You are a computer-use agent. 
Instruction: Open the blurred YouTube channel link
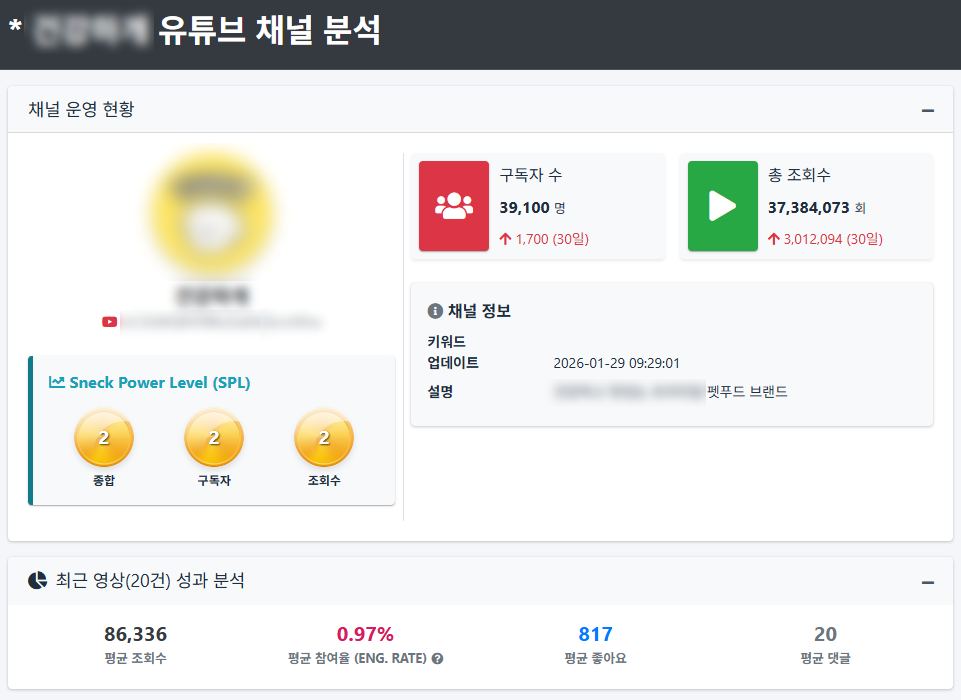click(222, 322)
